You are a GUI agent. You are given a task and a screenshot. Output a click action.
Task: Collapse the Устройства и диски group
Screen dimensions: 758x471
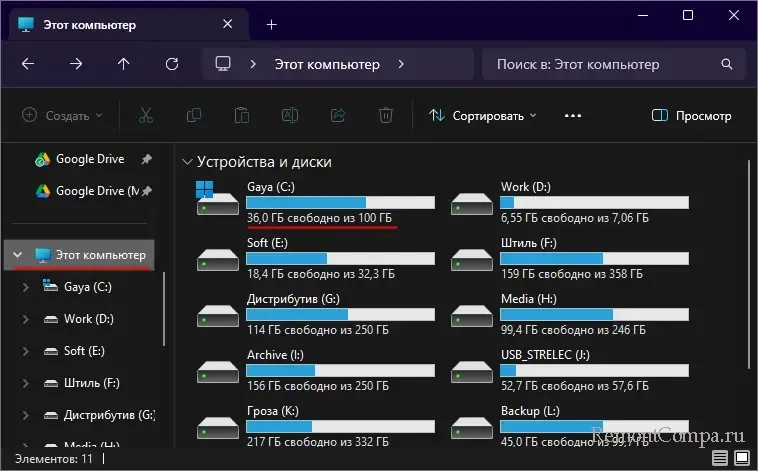pyautogui.click(x=186, y=161)
